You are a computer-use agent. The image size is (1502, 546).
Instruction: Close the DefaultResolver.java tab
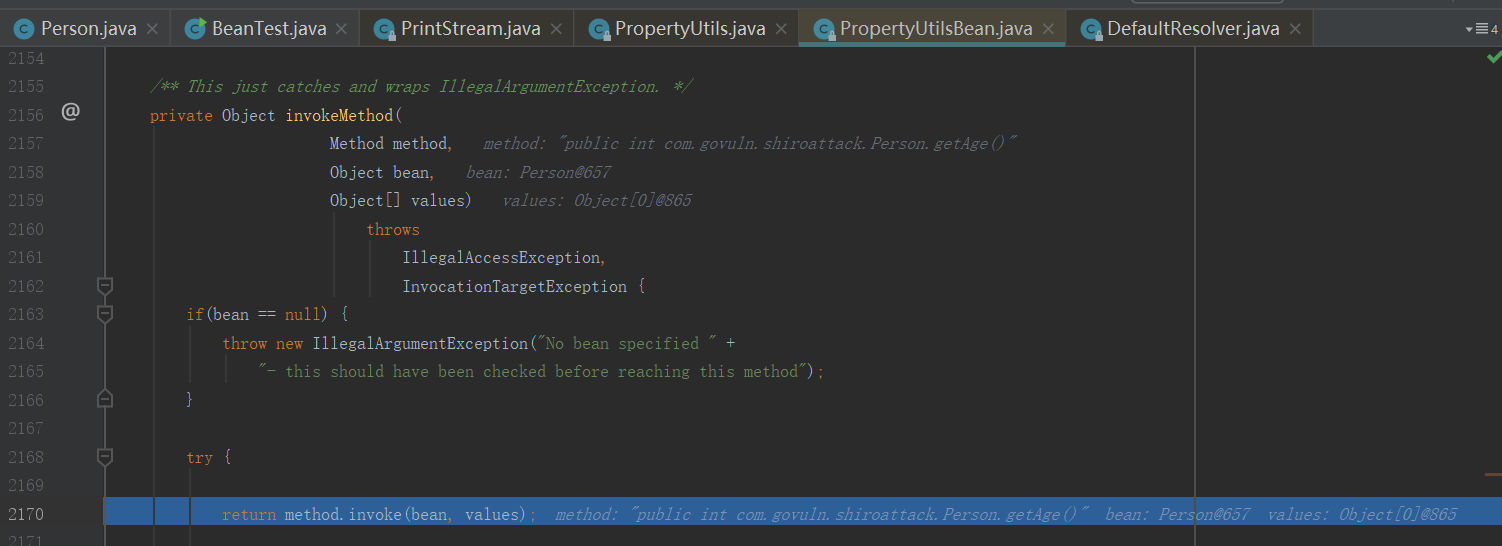(1295, 29)
